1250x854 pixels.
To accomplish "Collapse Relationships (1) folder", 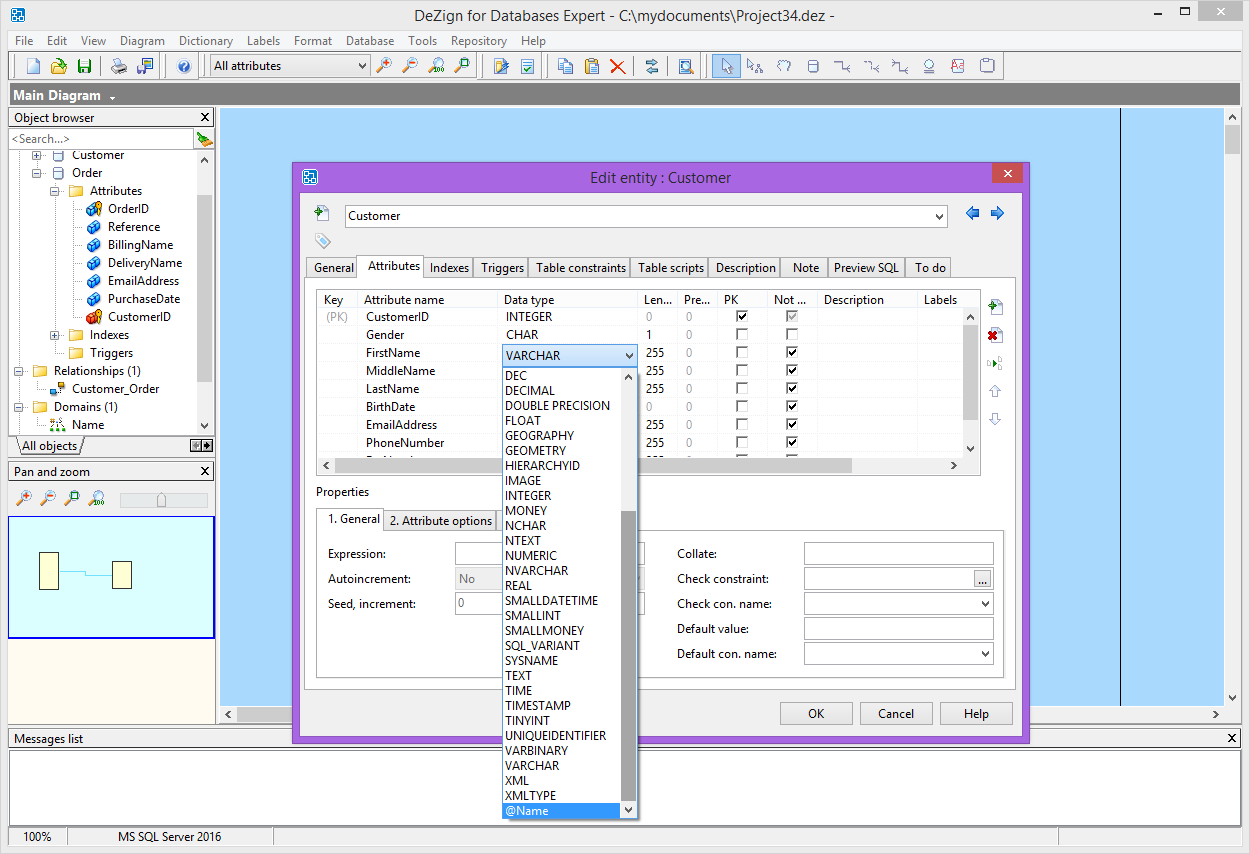I will (19, 371).
